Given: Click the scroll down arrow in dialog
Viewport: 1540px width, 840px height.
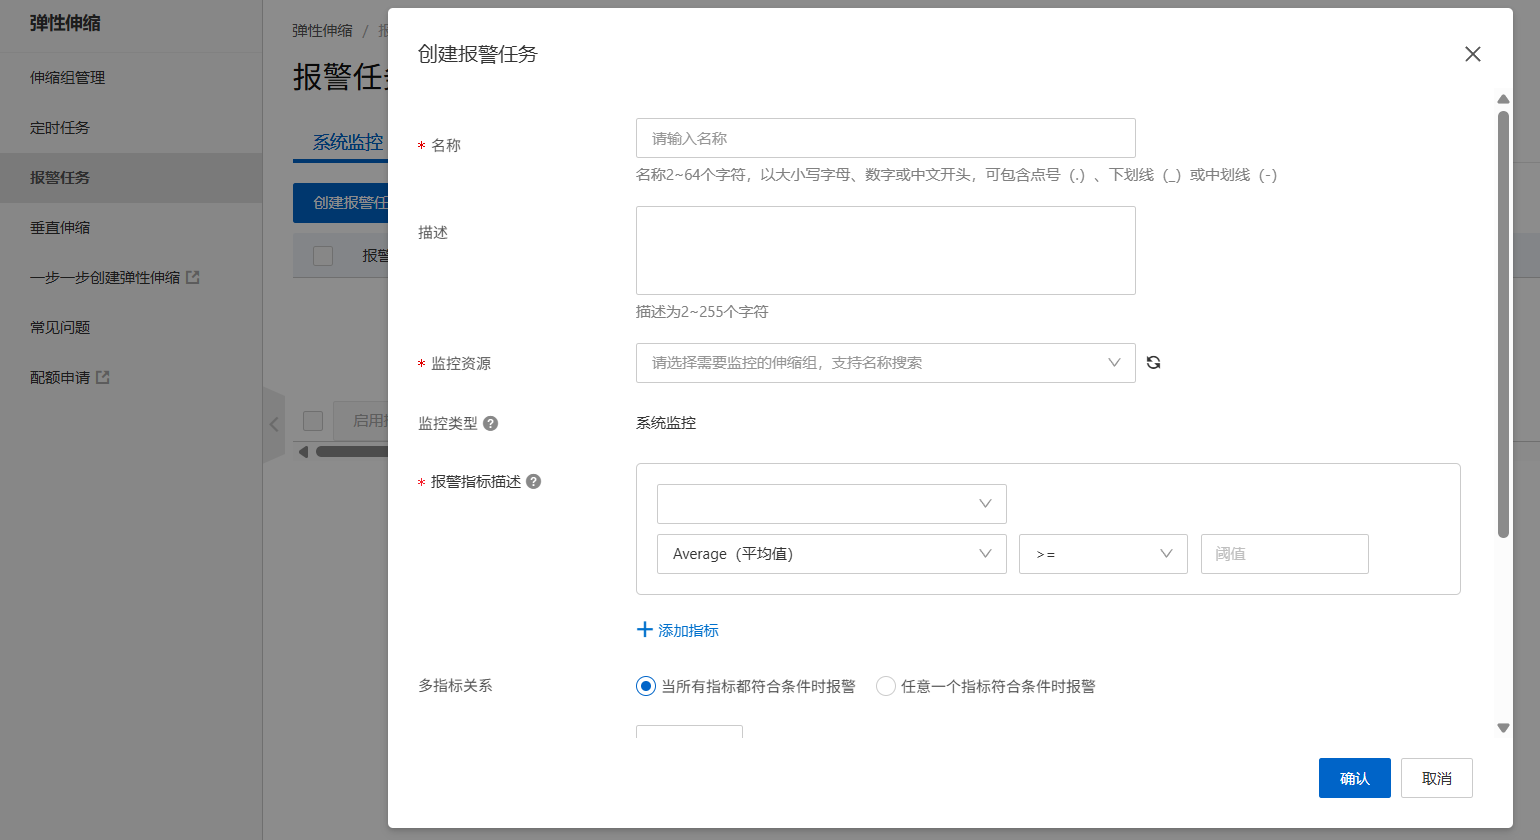Looking at the screenshot, I should 1503,728.
